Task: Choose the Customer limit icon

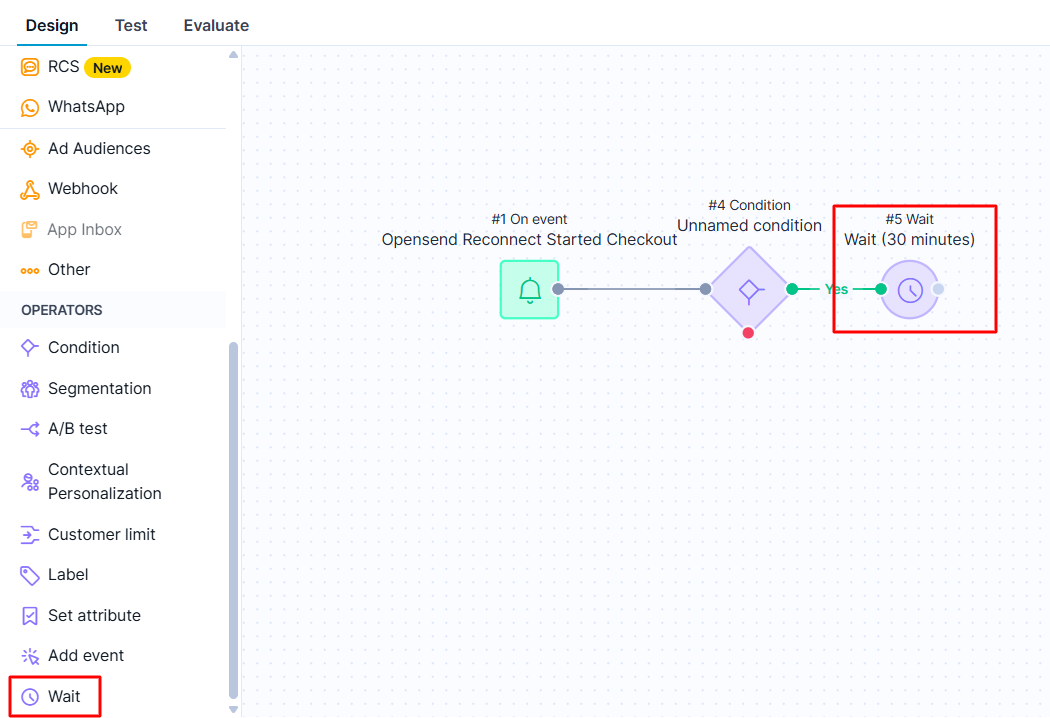Action: point(30,535)
